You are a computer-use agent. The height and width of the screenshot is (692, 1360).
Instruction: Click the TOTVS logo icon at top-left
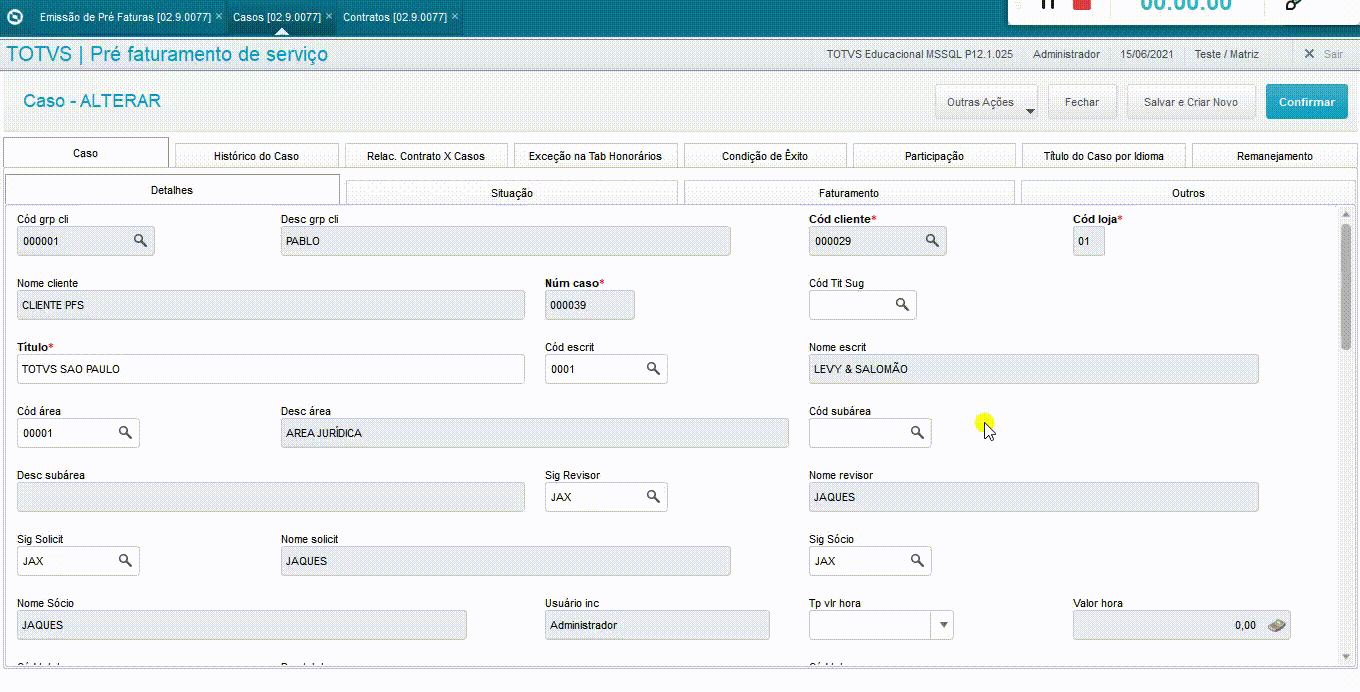pyautogui.click(x=14, y=17)
